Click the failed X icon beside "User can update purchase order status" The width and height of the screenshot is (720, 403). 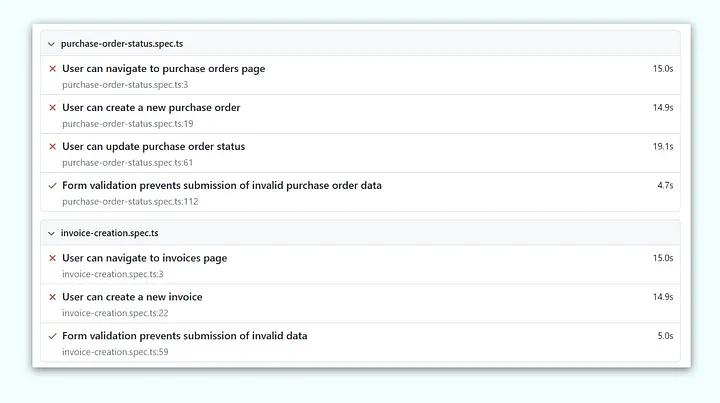52,147
